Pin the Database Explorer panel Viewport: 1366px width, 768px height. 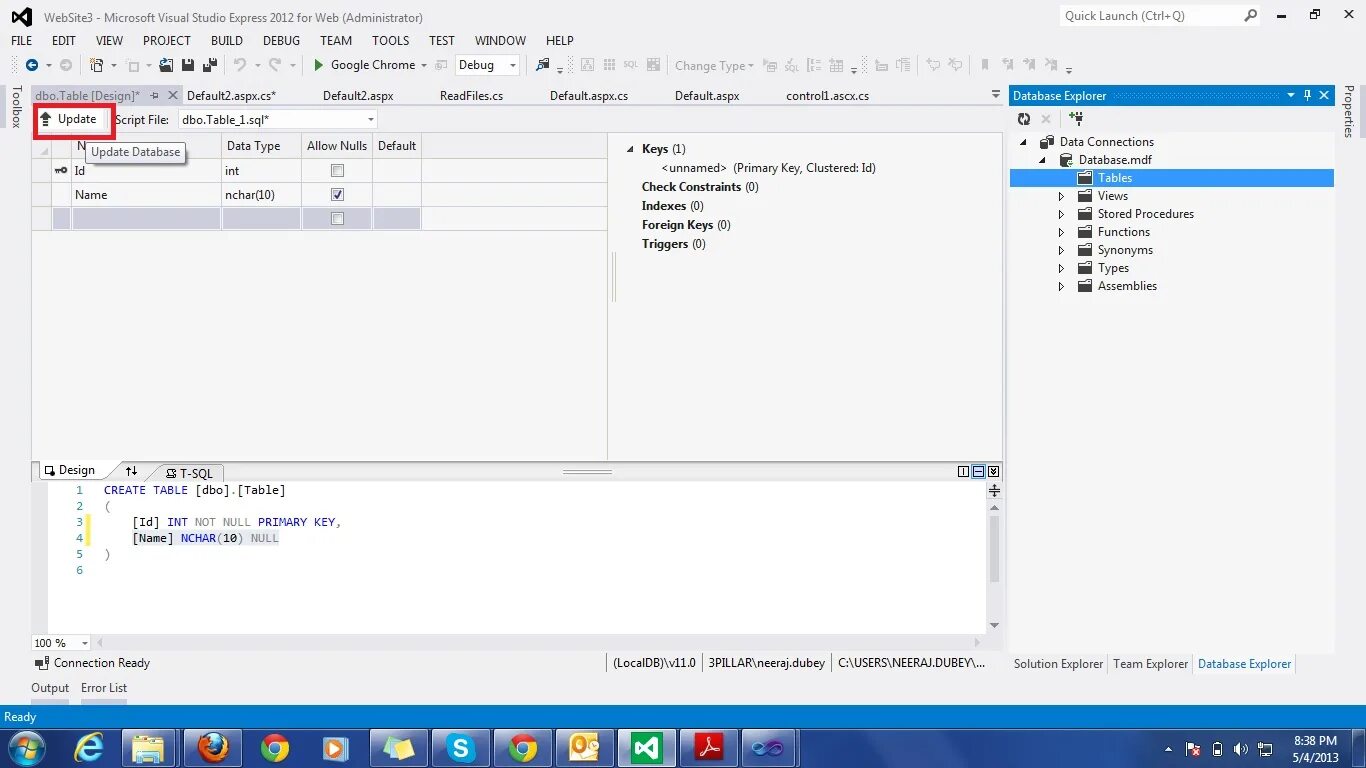click(x=1307, y=95)
